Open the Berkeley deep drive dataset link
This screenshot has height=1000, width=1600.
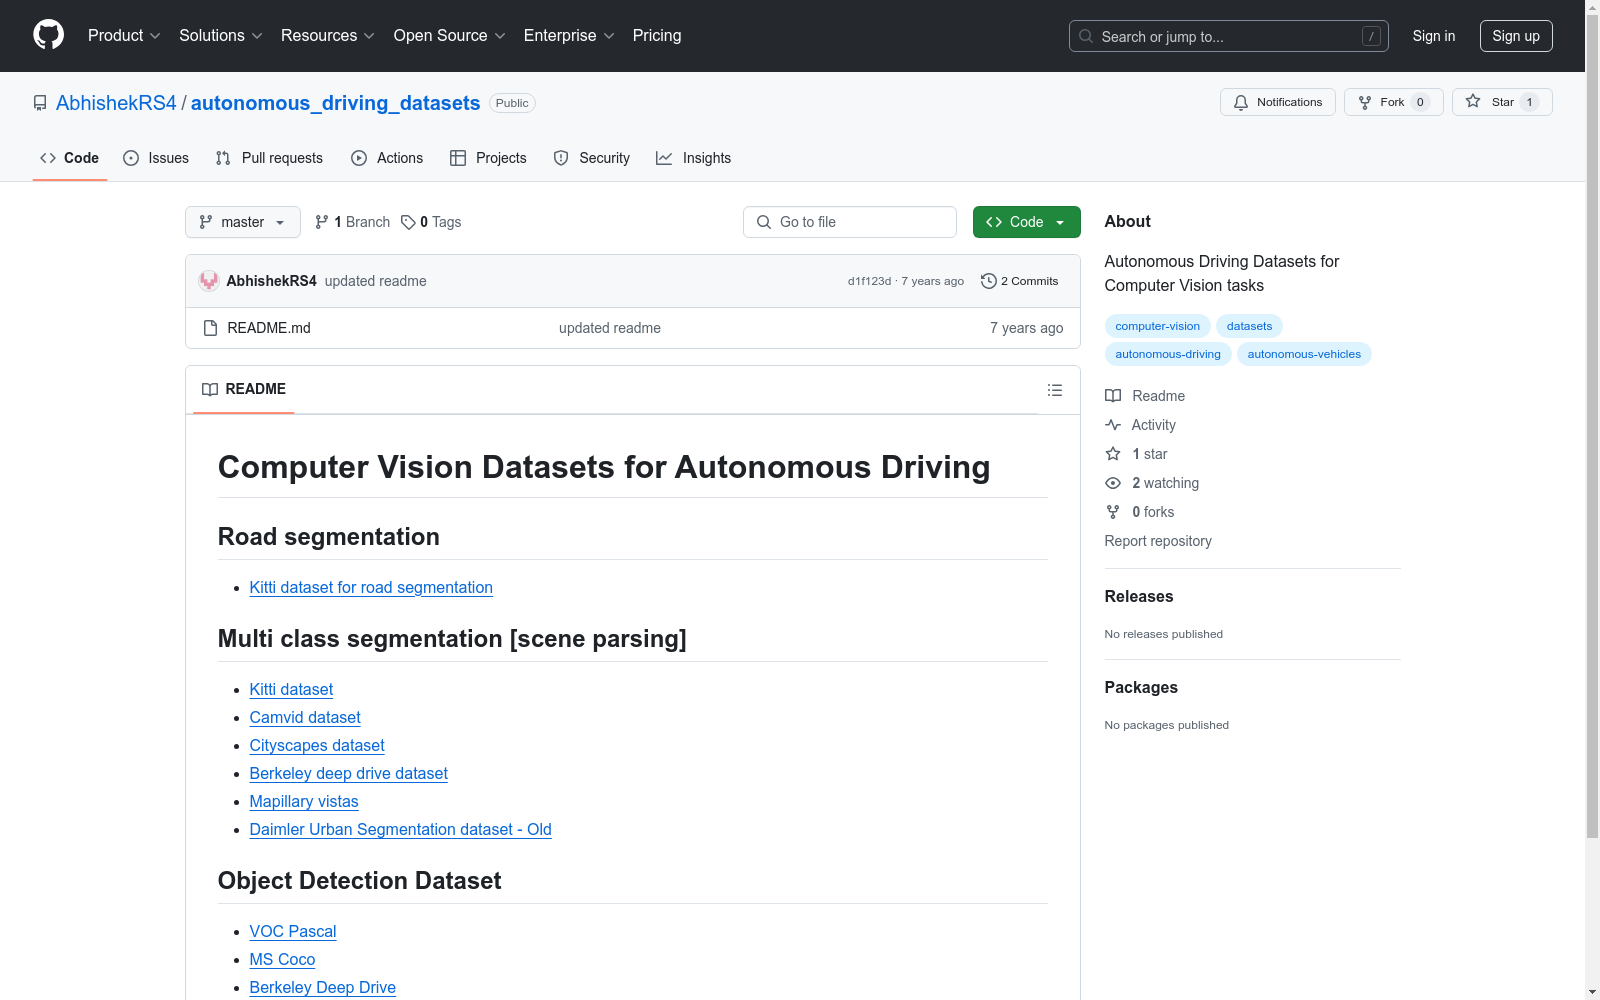click(x=349, y=774)
